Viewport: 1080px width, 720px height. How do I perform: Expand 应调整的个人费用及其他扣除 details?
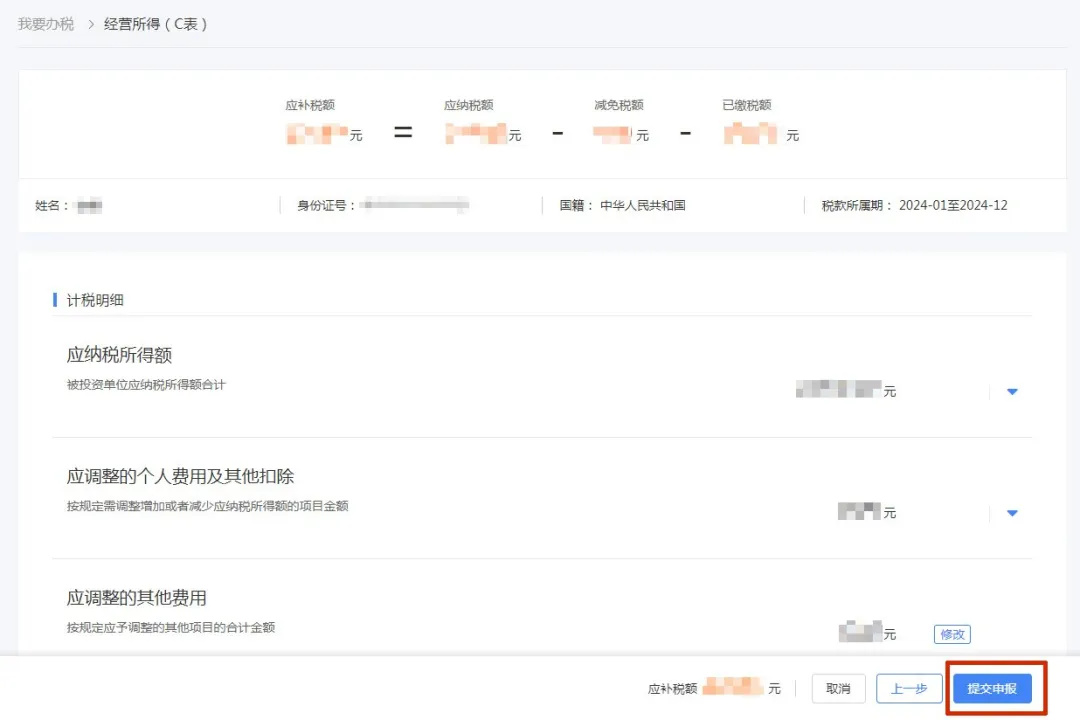pyautogui.click(x=1011, y=512)
